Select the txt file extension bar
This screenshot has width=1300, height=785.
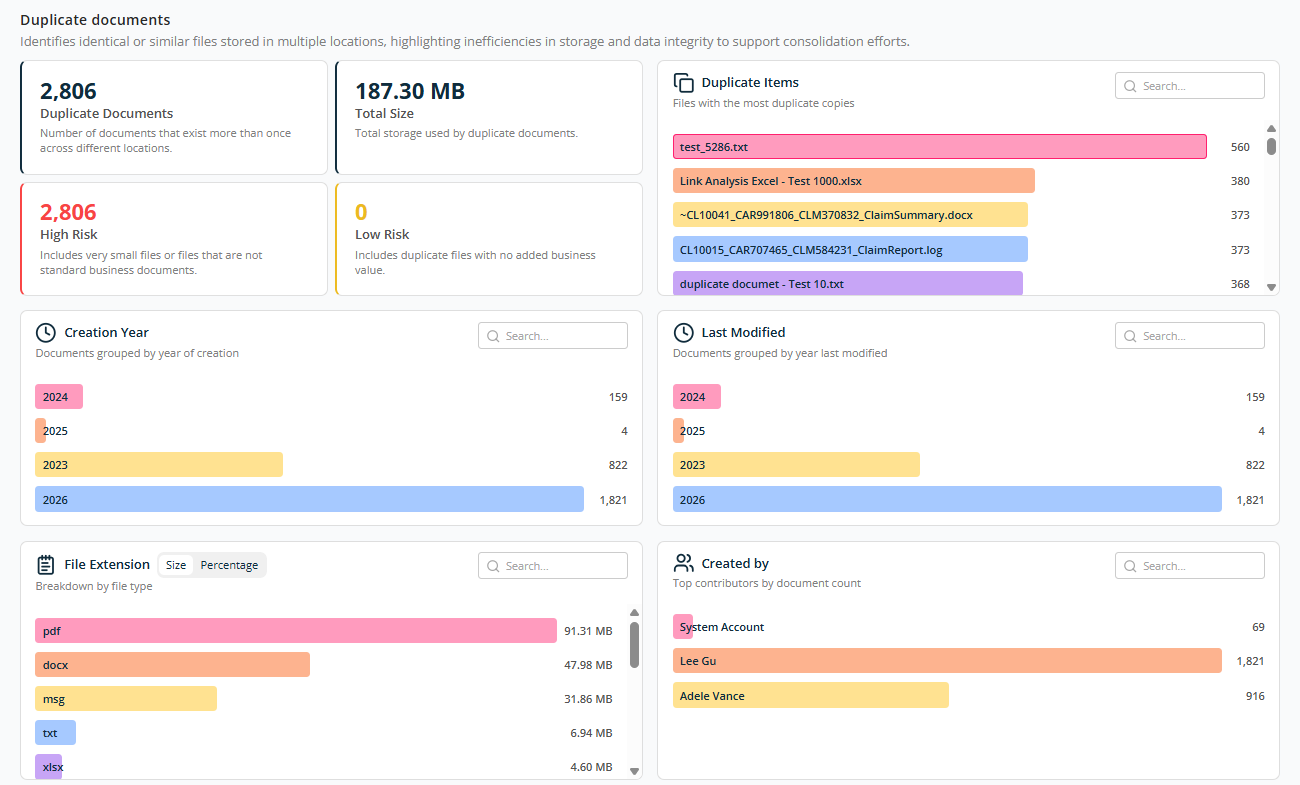[55, 733]
